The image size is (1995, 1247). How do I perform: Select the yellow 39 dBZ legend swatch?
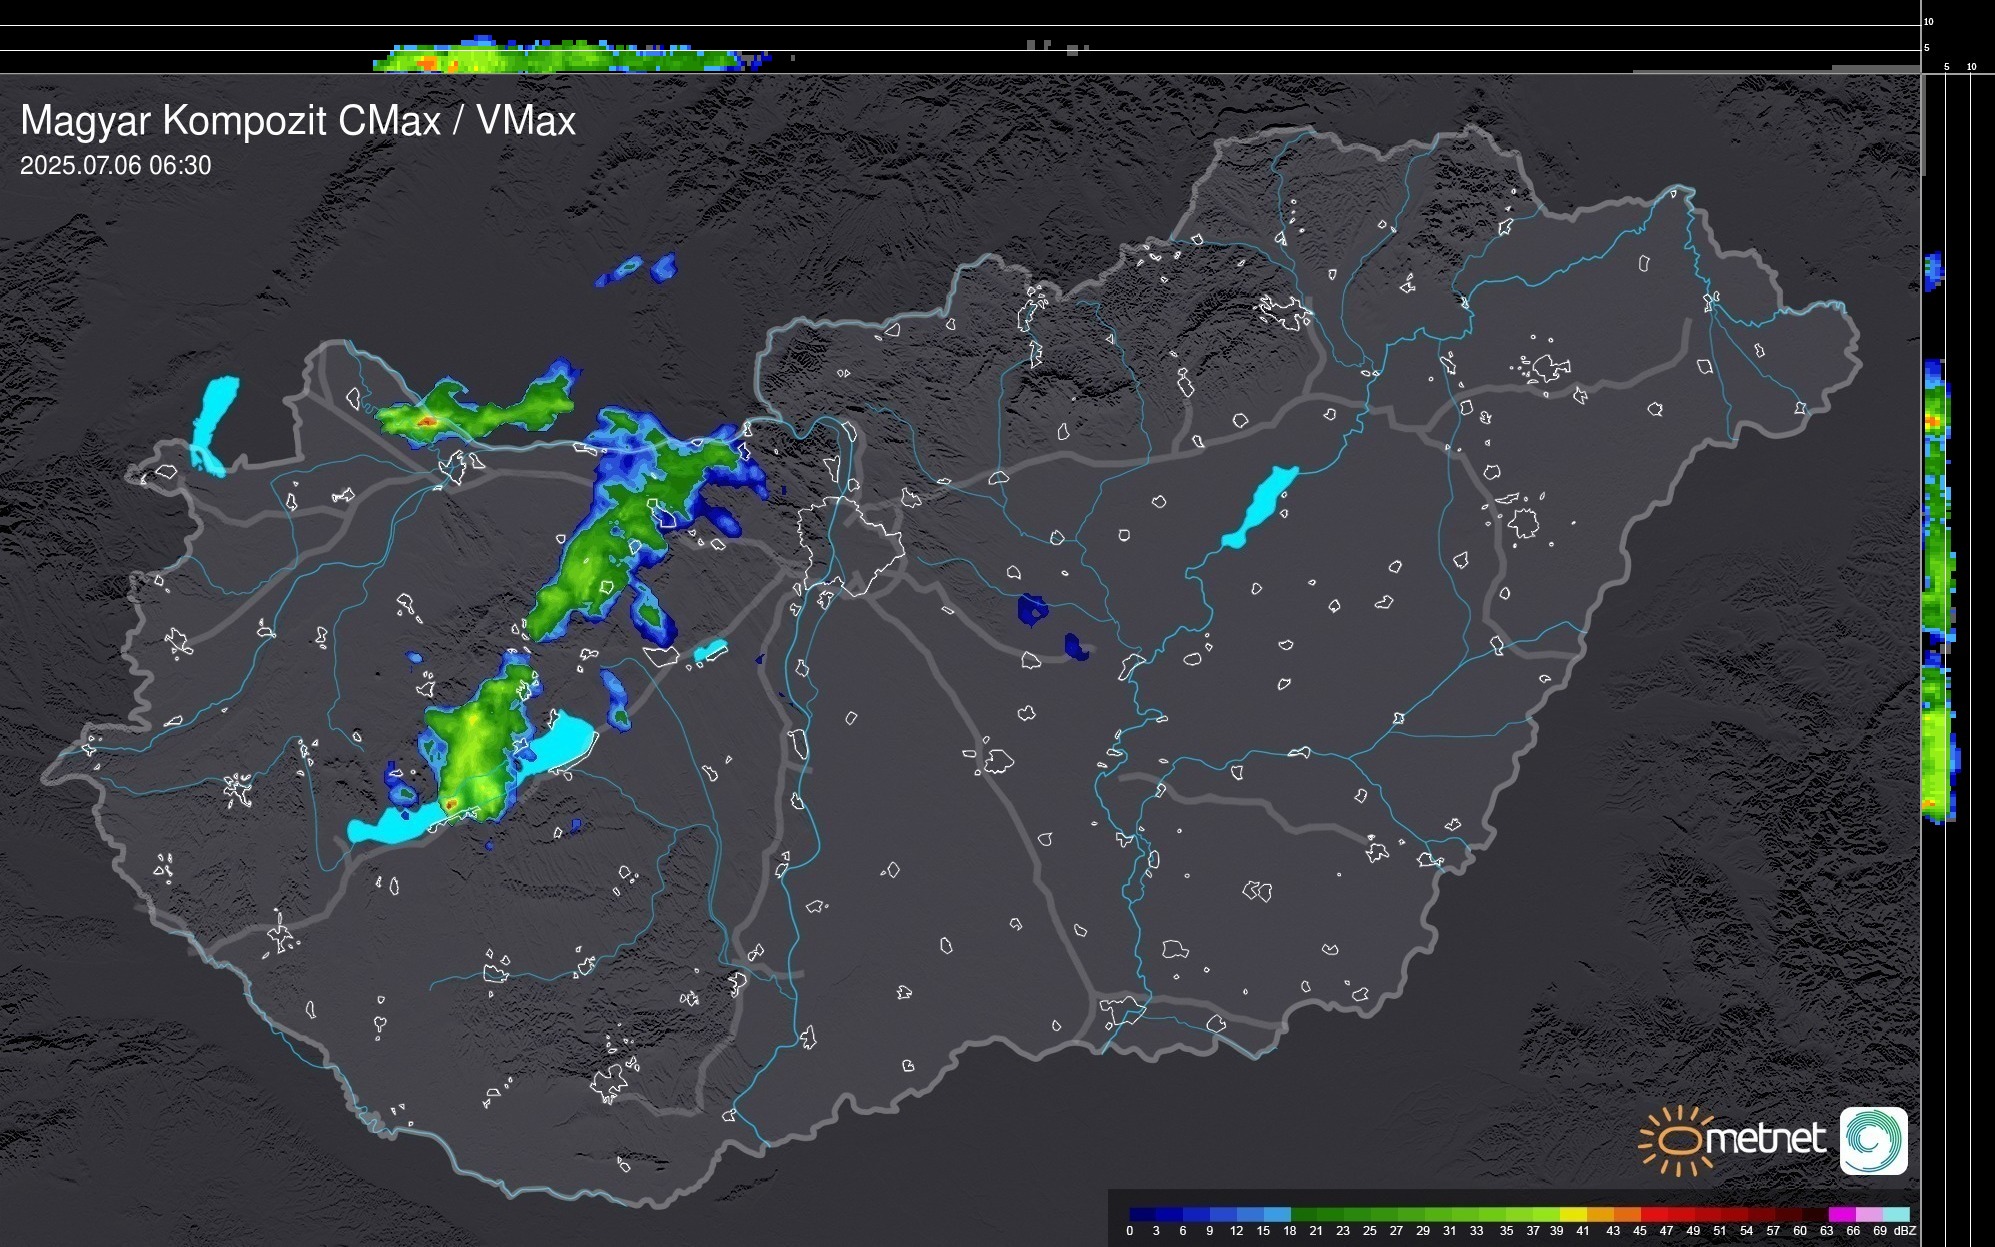(1573, 1214)
